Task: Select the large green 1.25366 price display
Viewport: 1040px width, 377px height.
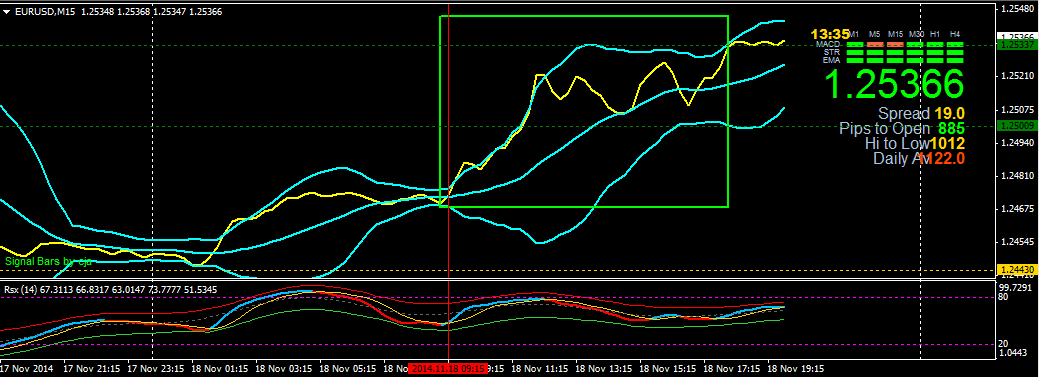Action: (x=893, y=84)
